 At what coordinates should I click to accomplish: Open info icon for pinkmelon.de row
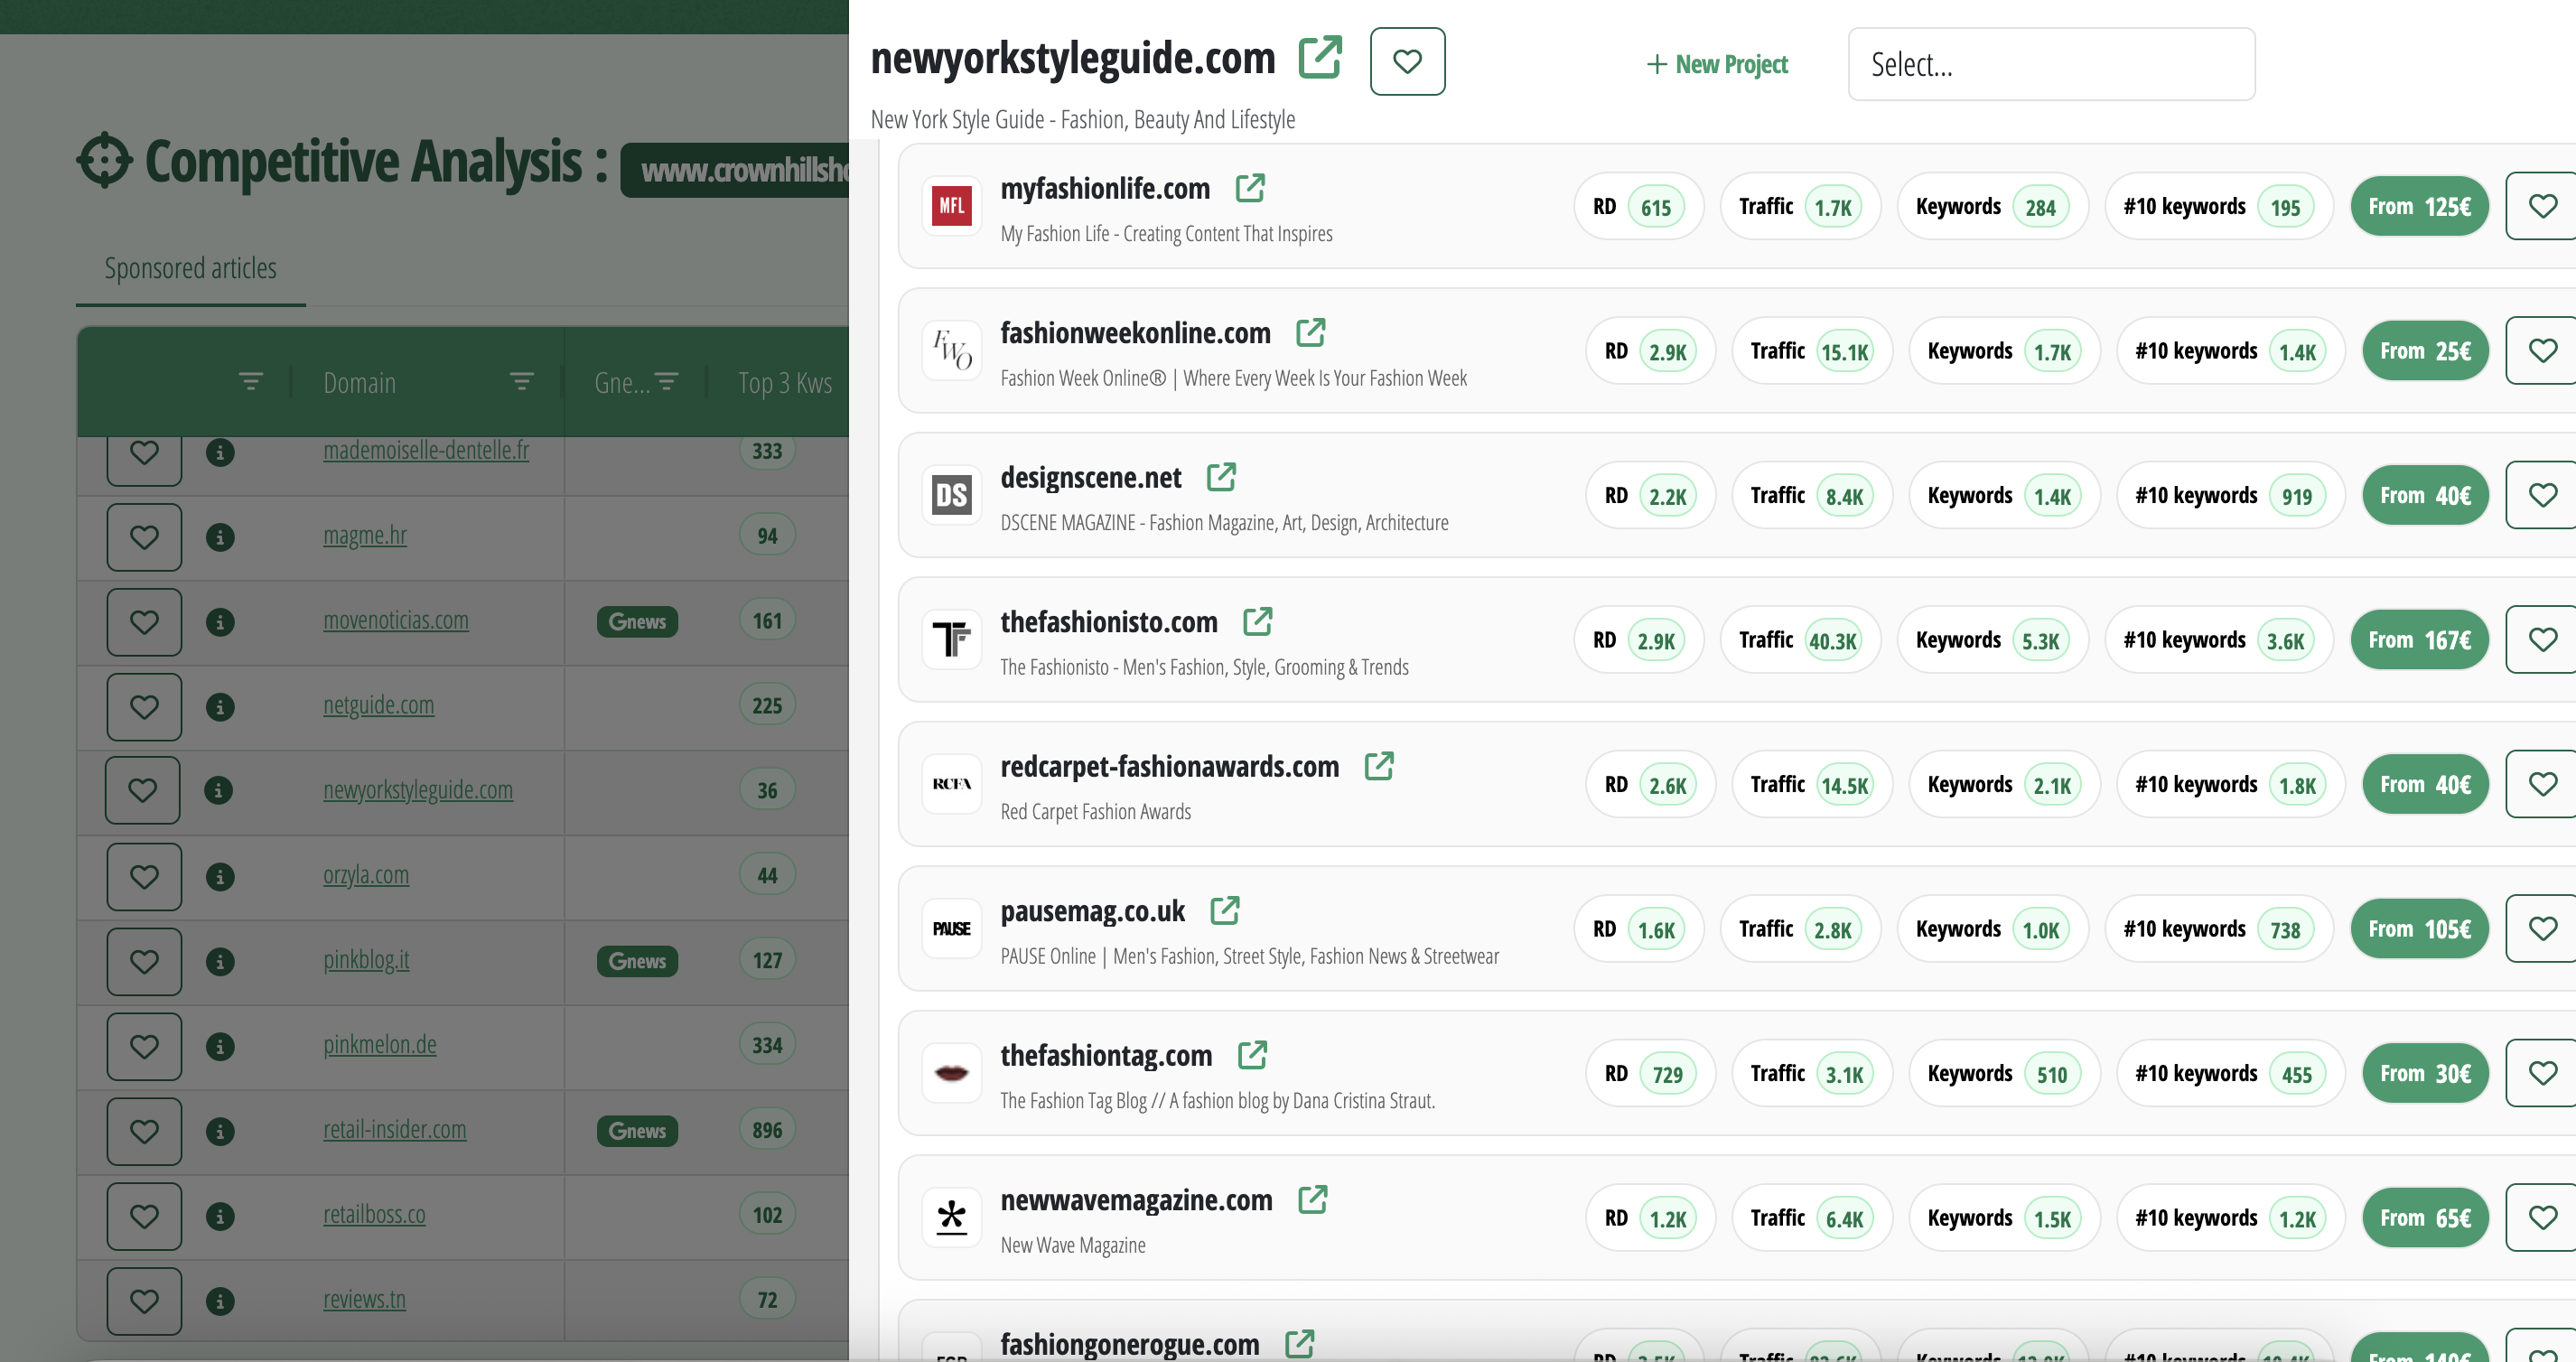tap(220, 1047)
